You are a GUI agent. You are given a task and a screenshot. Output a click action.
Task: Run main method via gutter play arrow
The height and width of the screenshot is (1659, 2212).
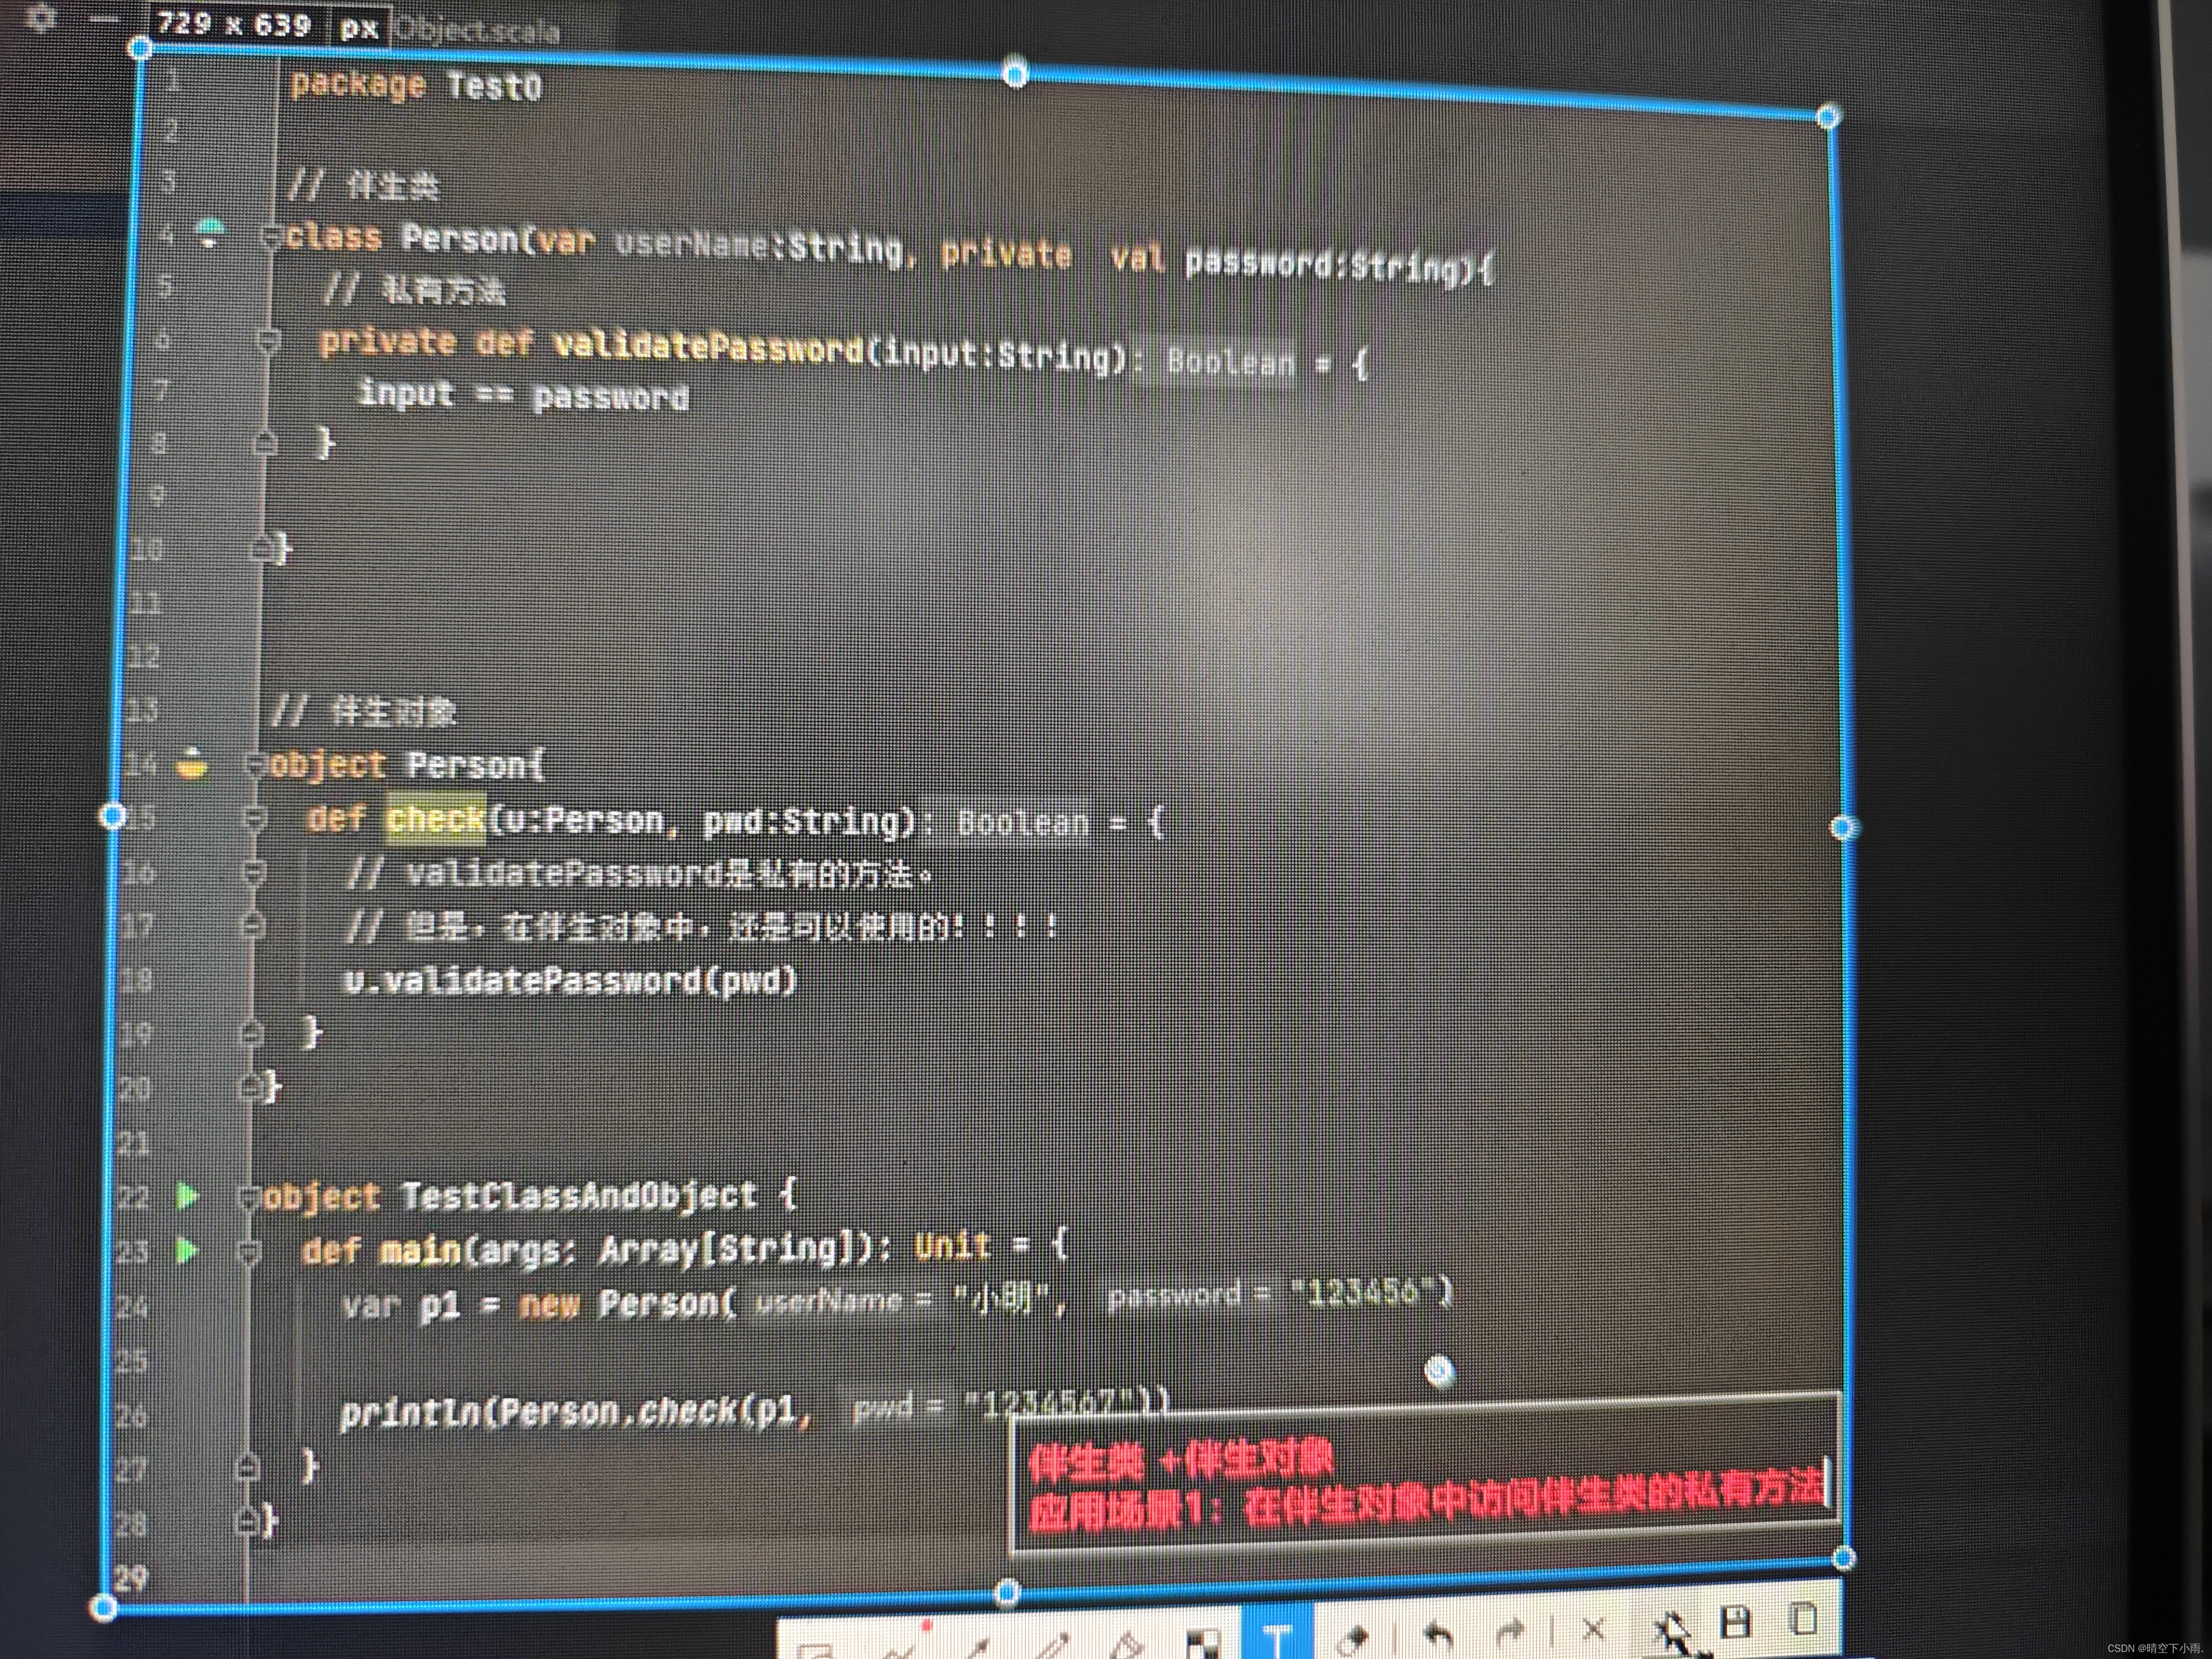coord(185,1250)
